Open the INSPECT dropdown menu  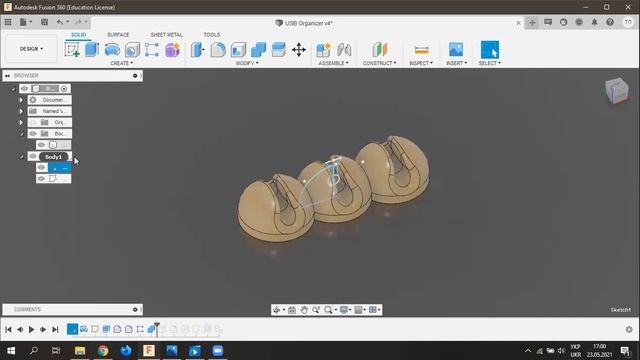pyautogui.click(x=421, y=63)
